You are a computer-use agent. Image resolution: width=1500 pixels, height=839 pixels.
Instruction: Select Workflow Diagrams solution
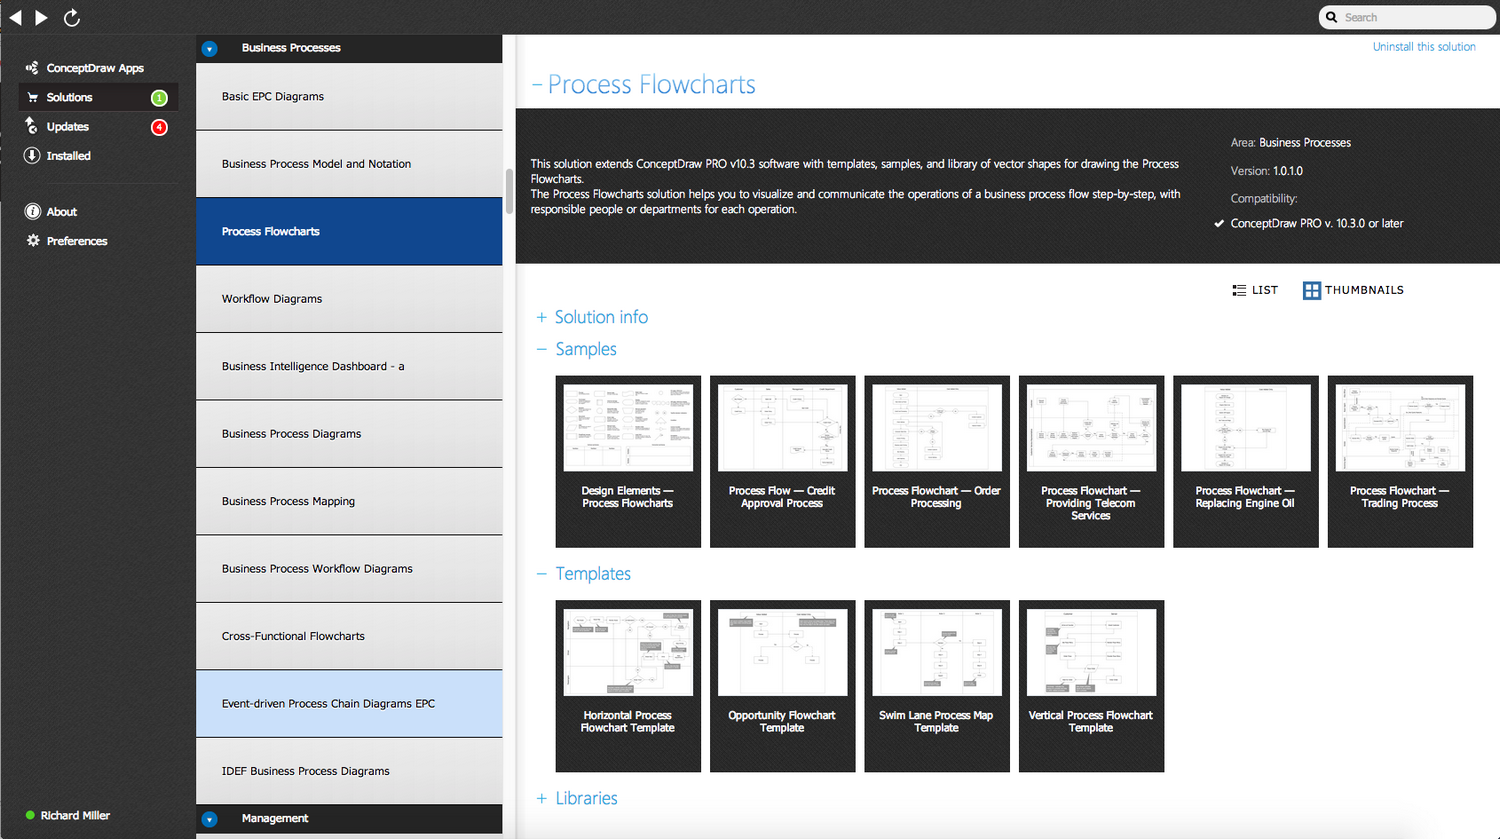(x=349, y=299)
